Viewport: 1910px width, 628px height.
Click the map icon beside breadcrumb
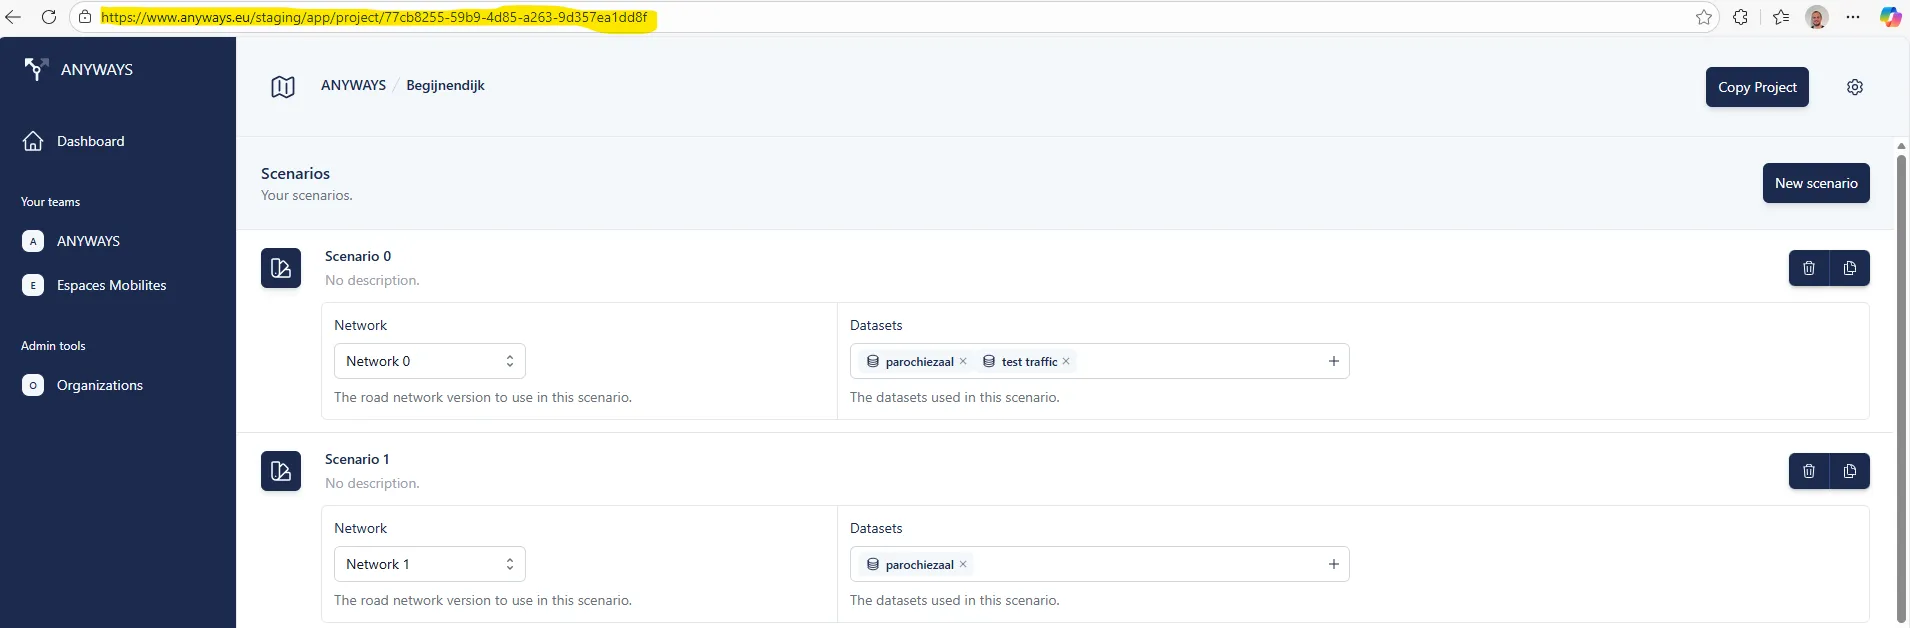pyautogui.click(x=283, y=87)
